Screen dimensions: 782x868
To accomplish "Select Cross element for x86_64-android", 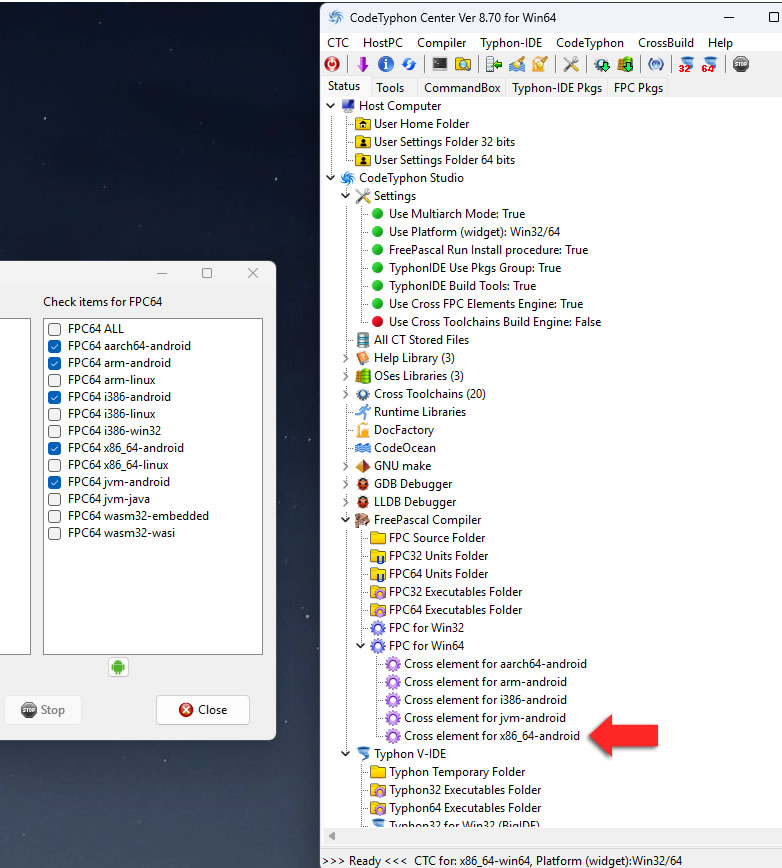I will click(491, 736).
